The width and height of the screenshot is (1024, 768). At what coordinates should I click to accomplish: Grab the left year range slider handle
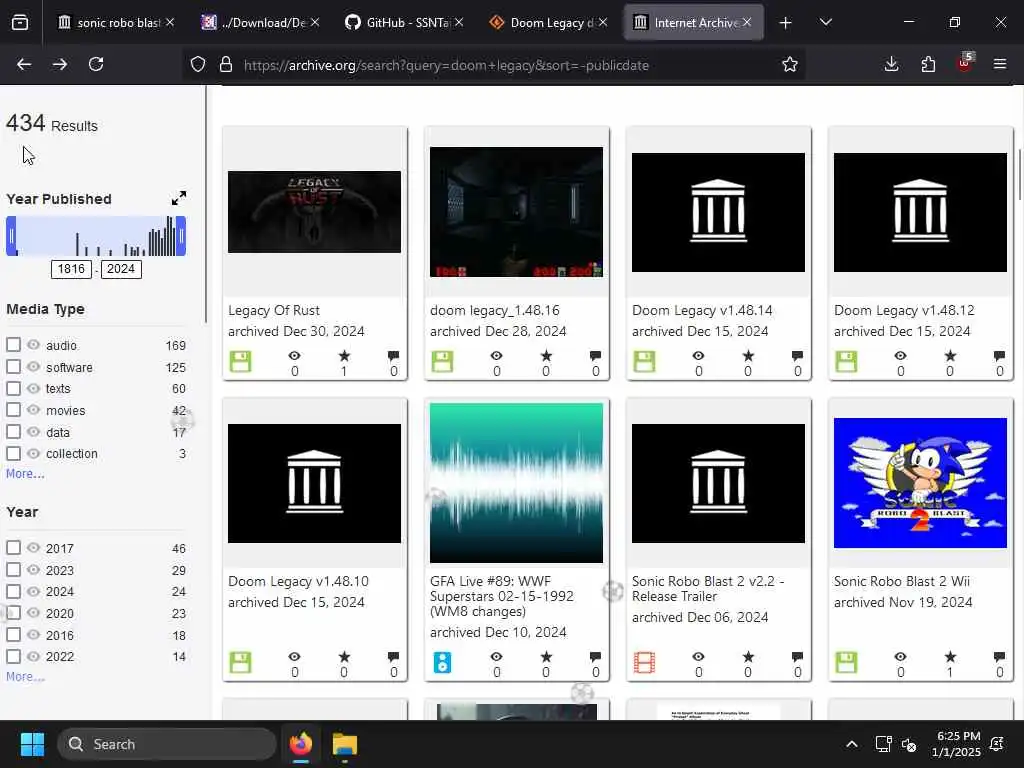(x=11, y=236)
